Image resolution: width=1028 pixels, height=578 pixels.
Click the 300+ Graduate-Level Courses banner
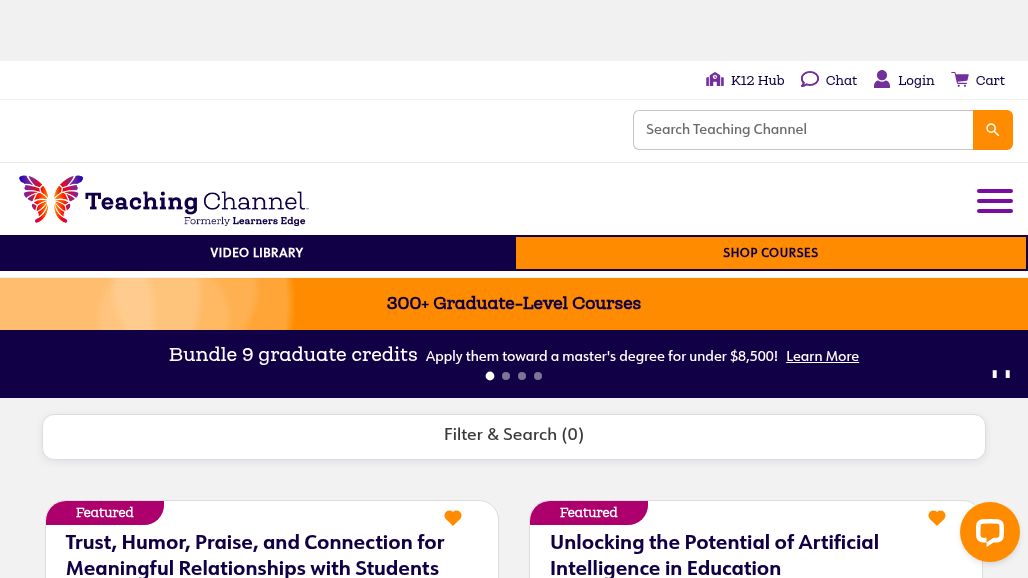tap(514, 303)
